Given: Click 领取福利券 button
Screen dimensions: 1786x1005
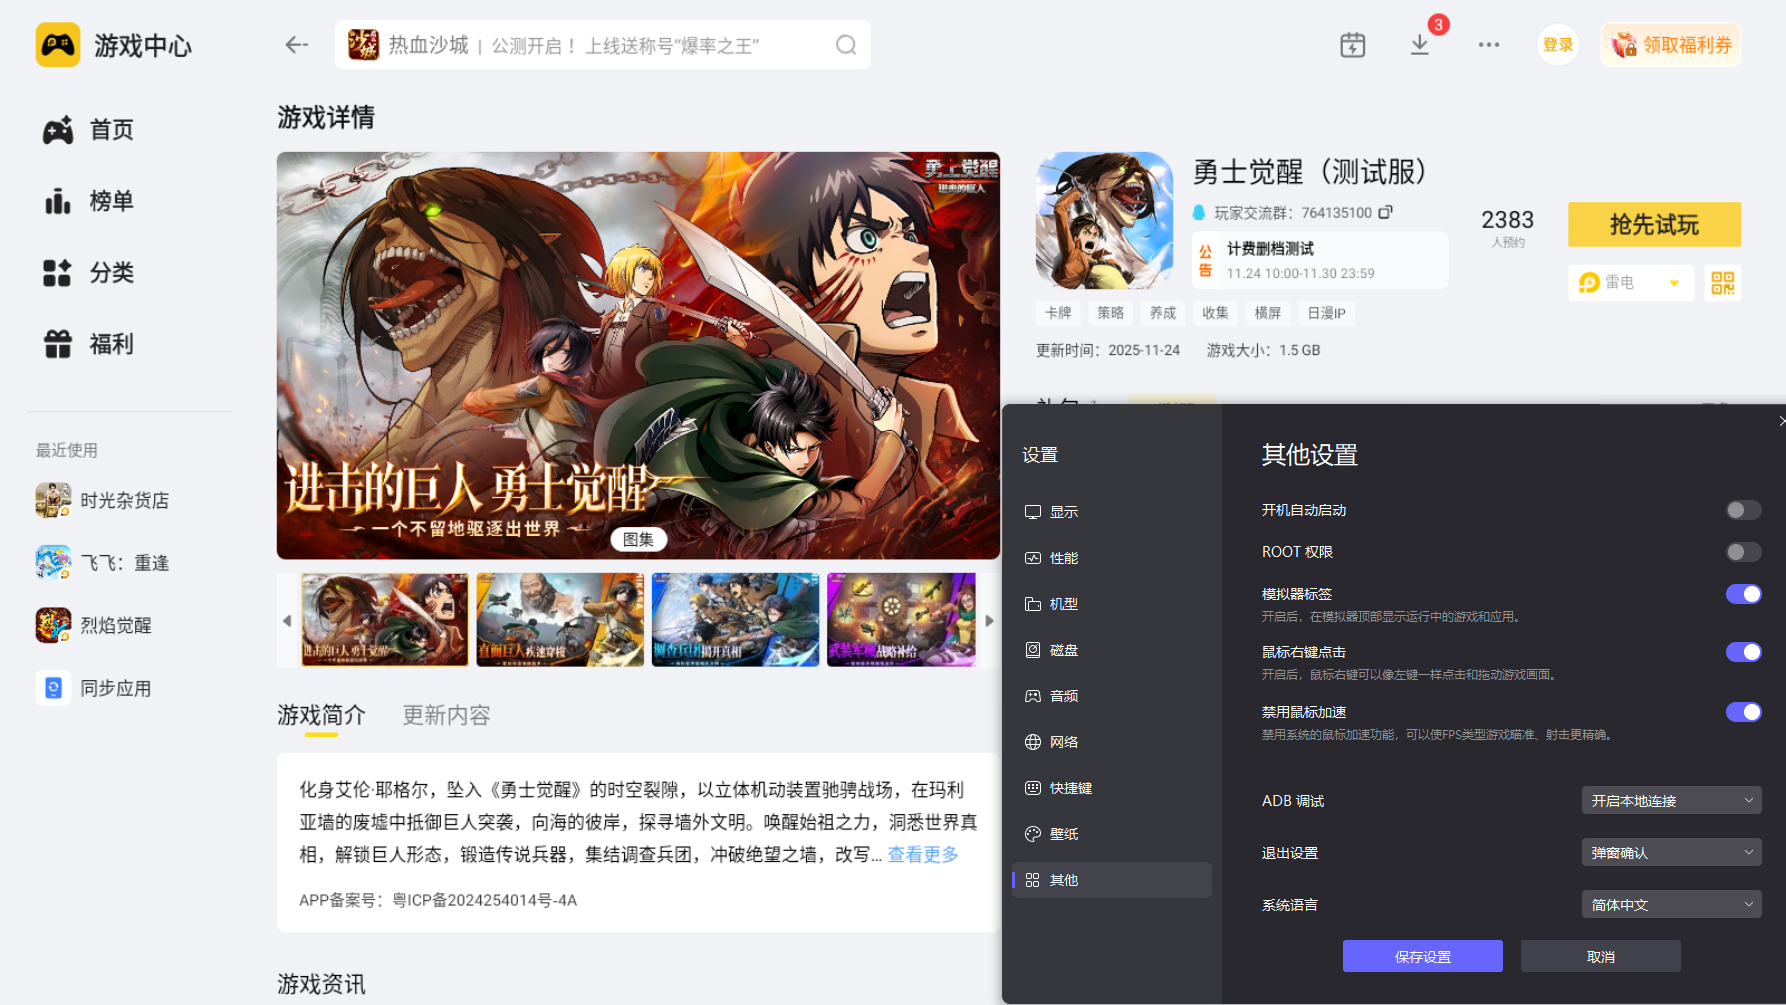Looking at the screenshot, I should tap(1671, 45).
